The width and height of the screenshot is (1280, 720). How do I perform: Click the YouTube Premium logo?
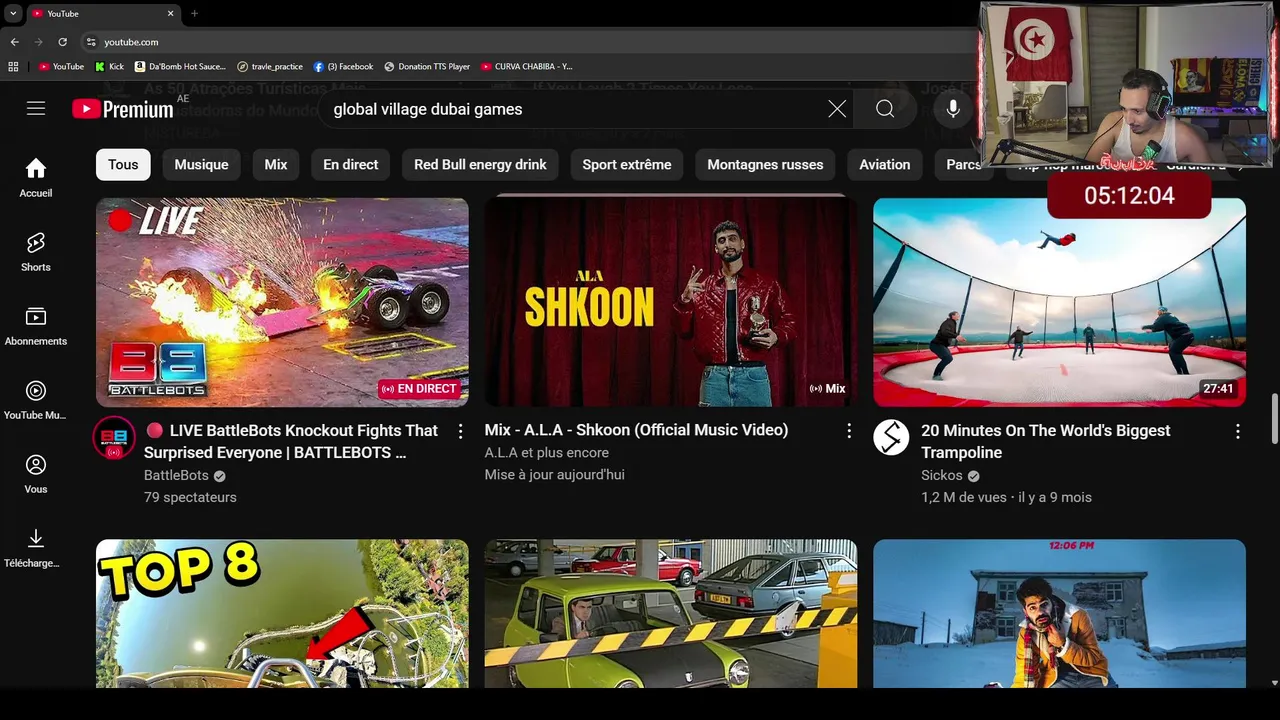pyautogui.click(x=123, y=109)
